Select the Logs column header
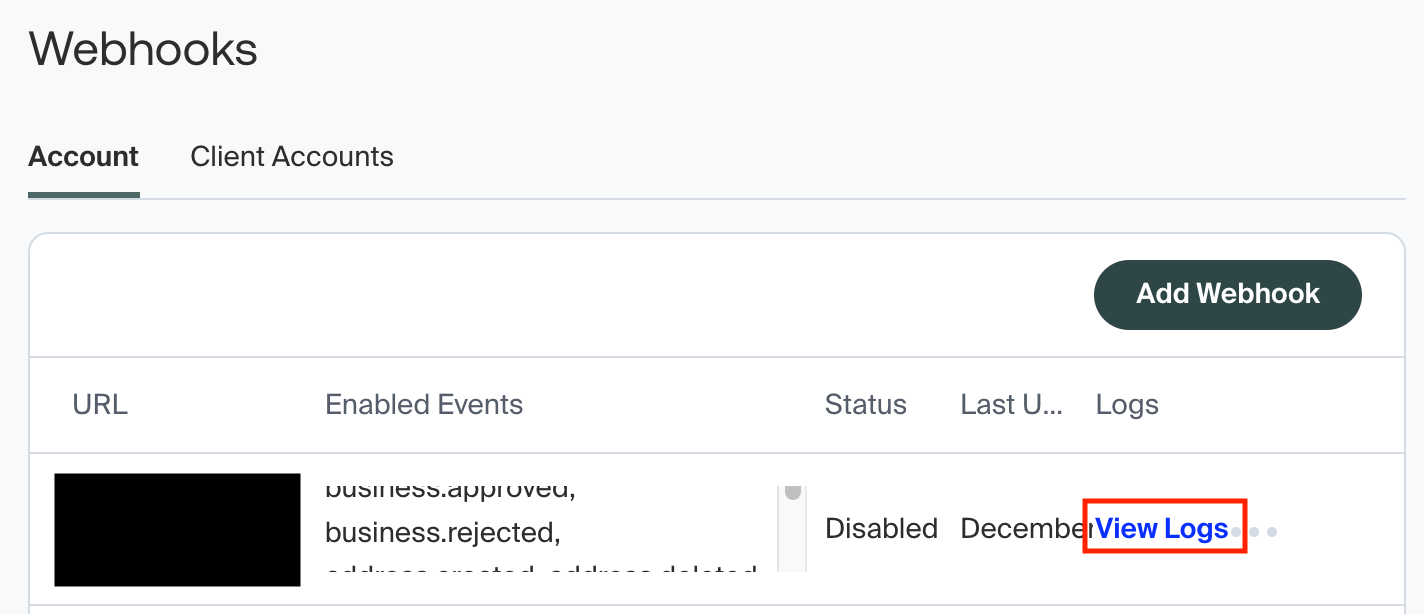Screen dimensions: 1424x614 (x=1127, y=405)
